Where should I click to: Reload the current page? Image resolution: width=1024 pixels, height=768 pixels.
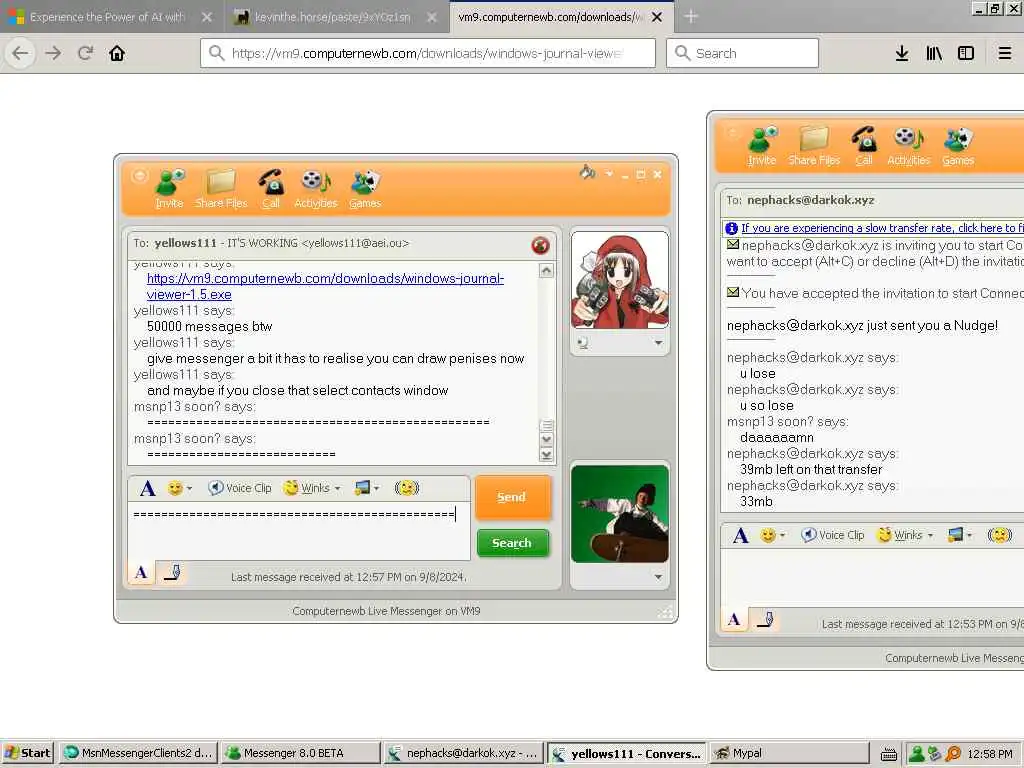tap(86, 53)
